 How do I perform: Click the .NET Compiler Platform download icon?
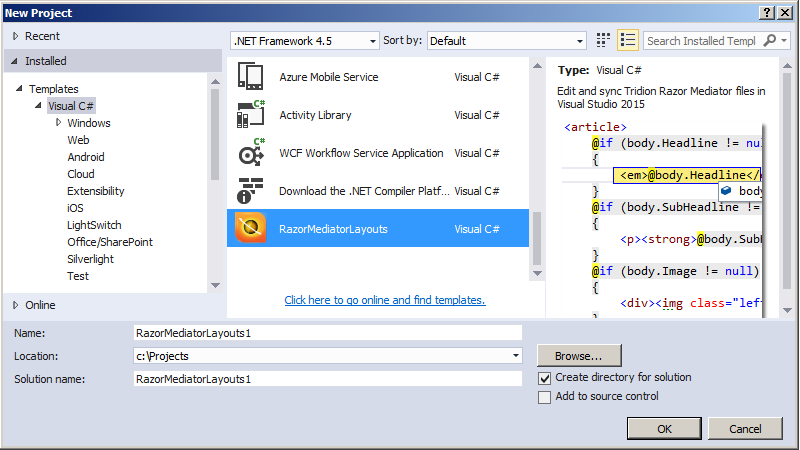pos(250,191)
